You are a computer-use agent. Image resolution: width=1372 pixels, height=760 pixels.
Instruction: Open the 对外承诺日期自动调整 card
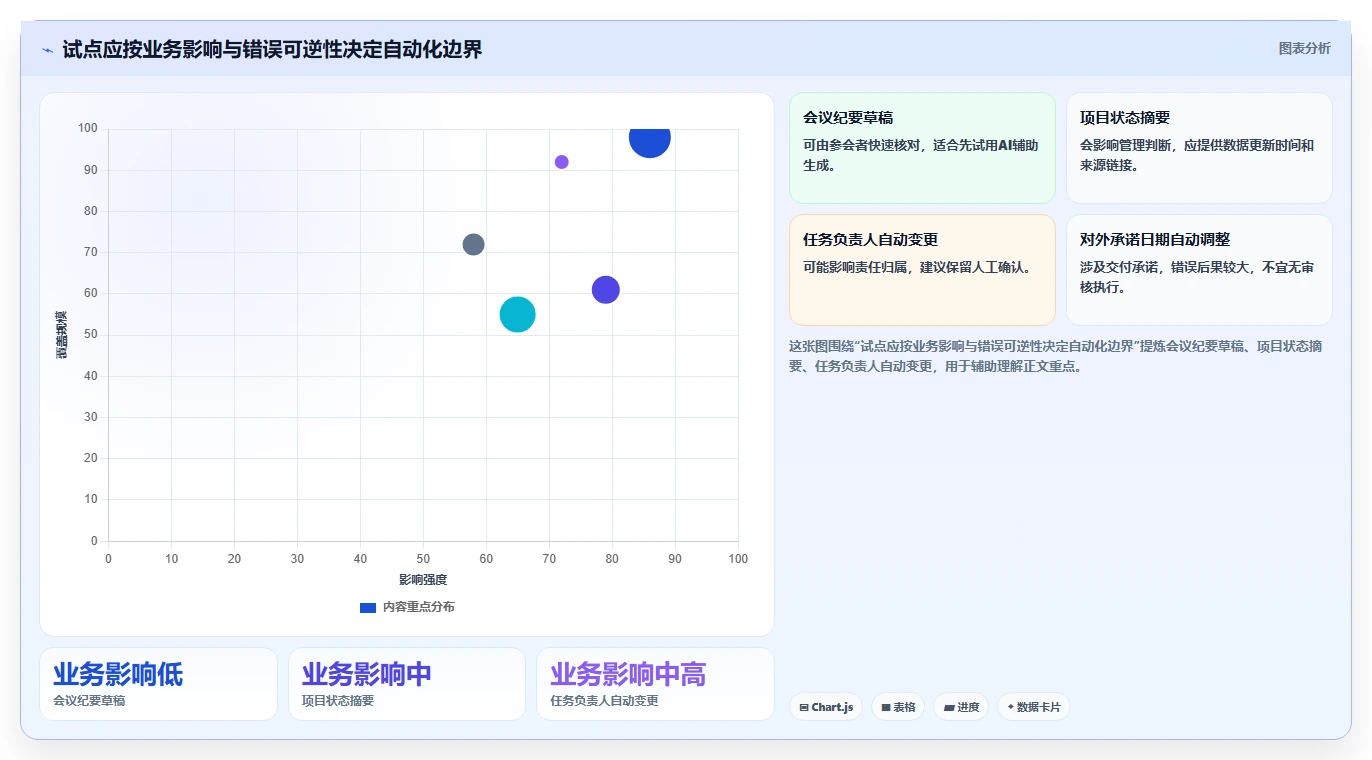(x=1199, y=270)
